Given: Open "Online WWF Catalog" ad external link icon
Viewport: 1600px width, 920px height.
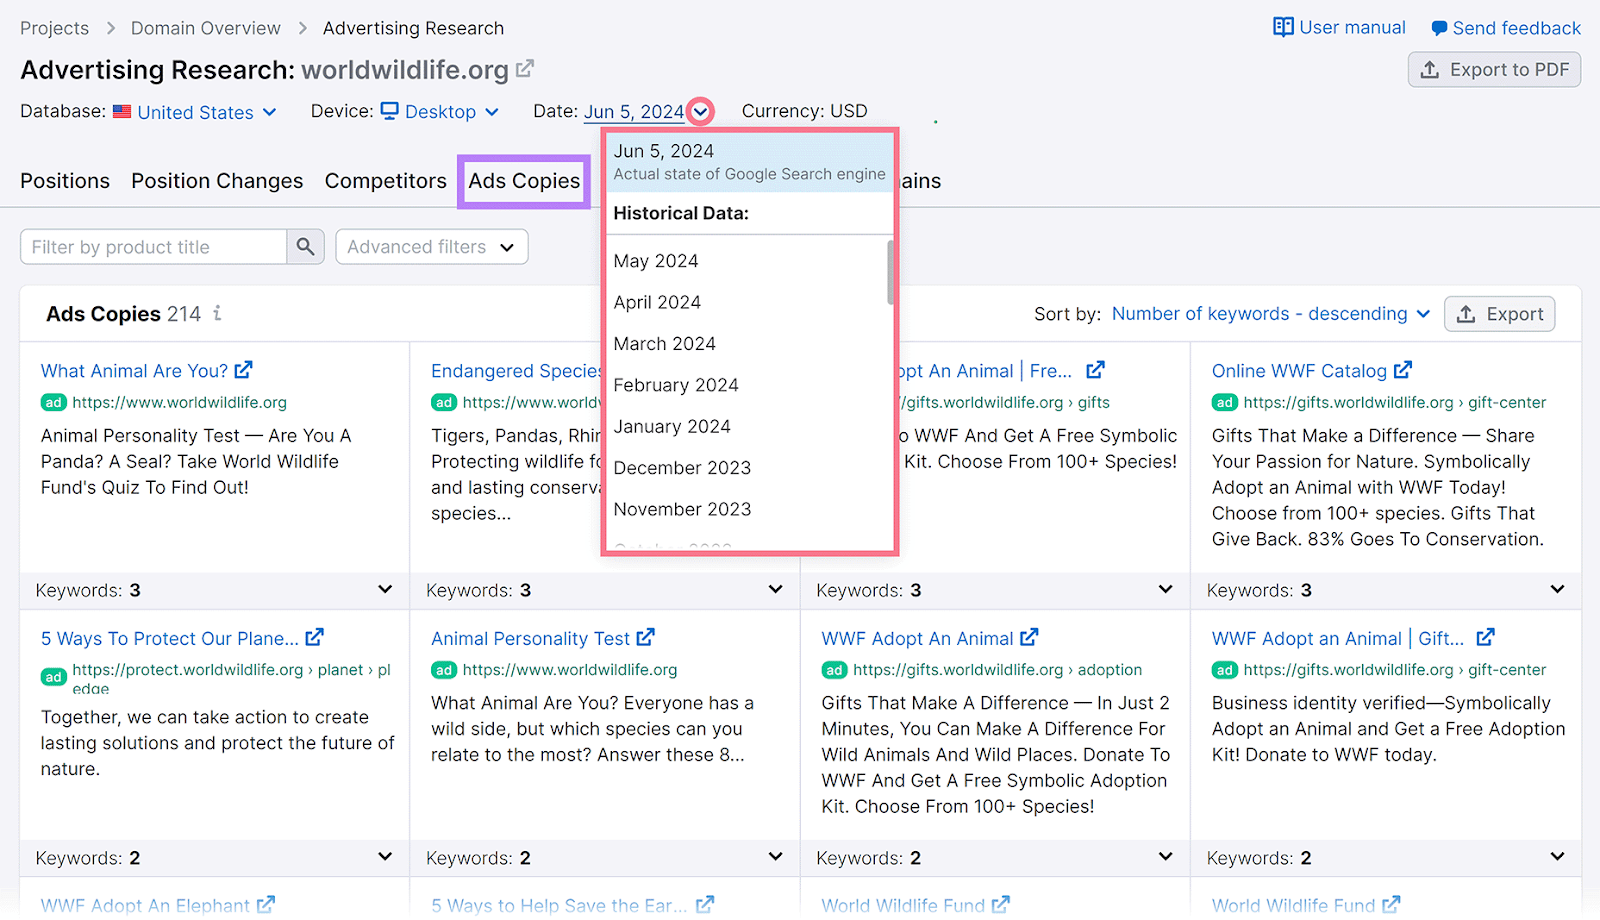Looking at the screenshot, I should tap(1404, 369).
